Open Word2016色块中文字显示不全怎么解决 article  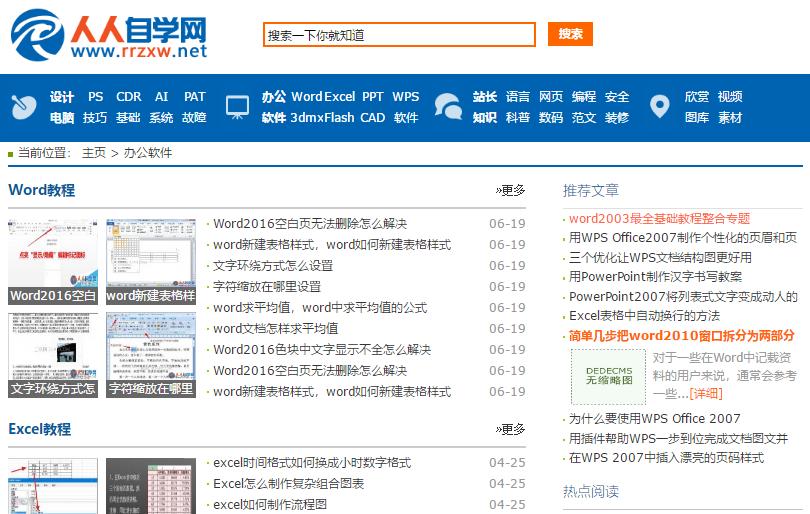pyautogui.click(x=322, y=350)
